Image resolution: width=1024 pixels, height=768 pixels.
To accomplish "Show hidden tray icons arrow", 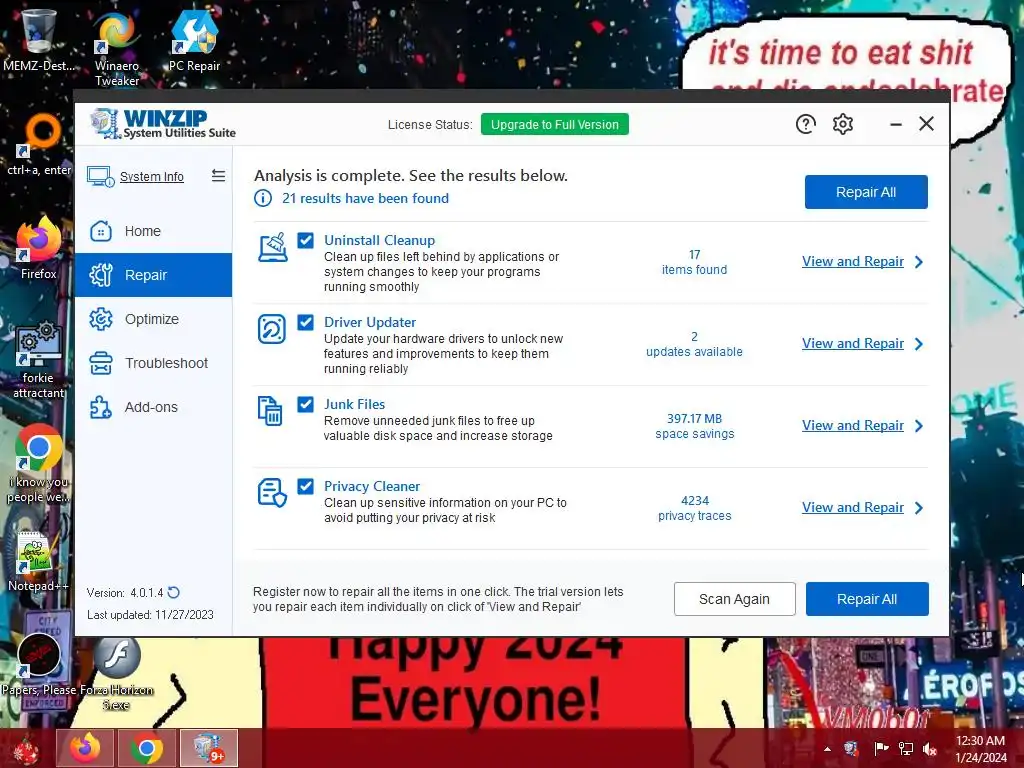I will [x=827, y=749].
